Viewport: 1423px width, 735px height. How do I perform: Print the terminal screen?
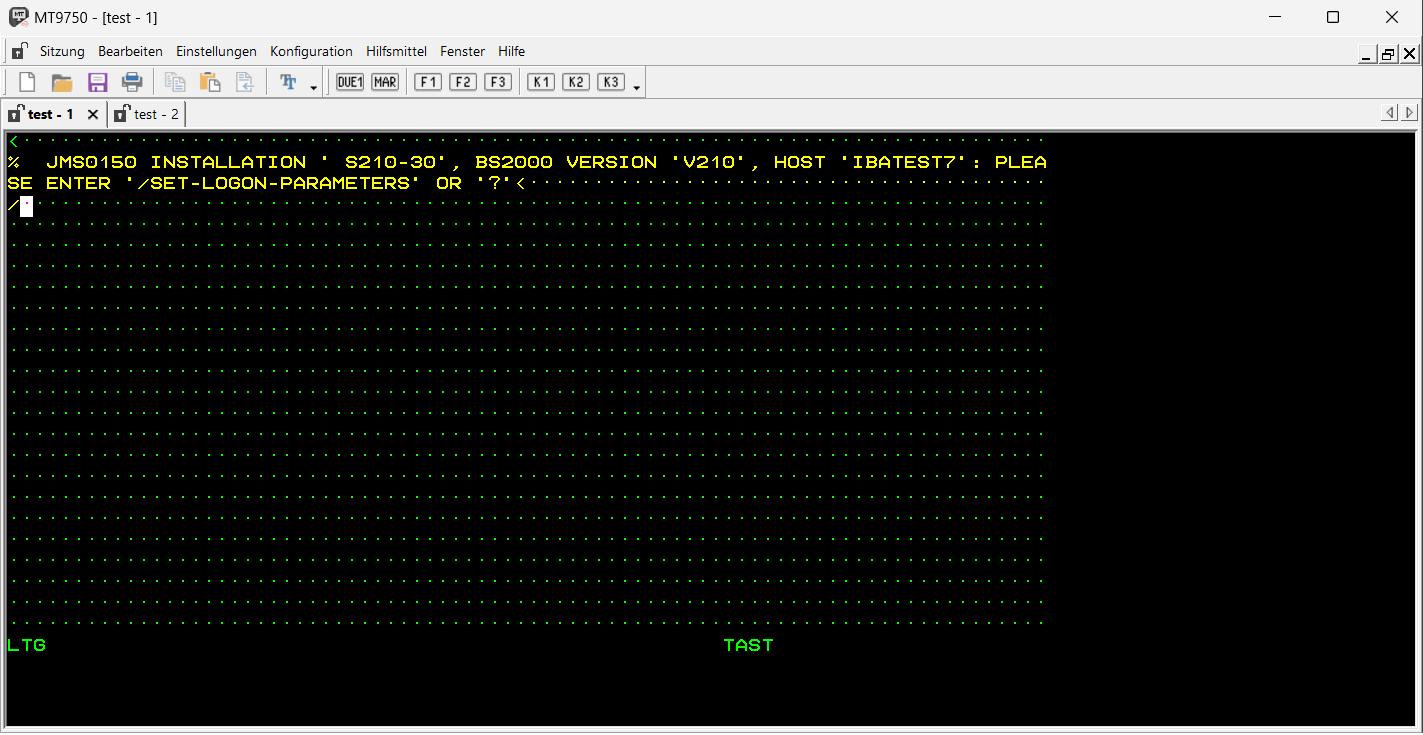[x=132, y=82]
